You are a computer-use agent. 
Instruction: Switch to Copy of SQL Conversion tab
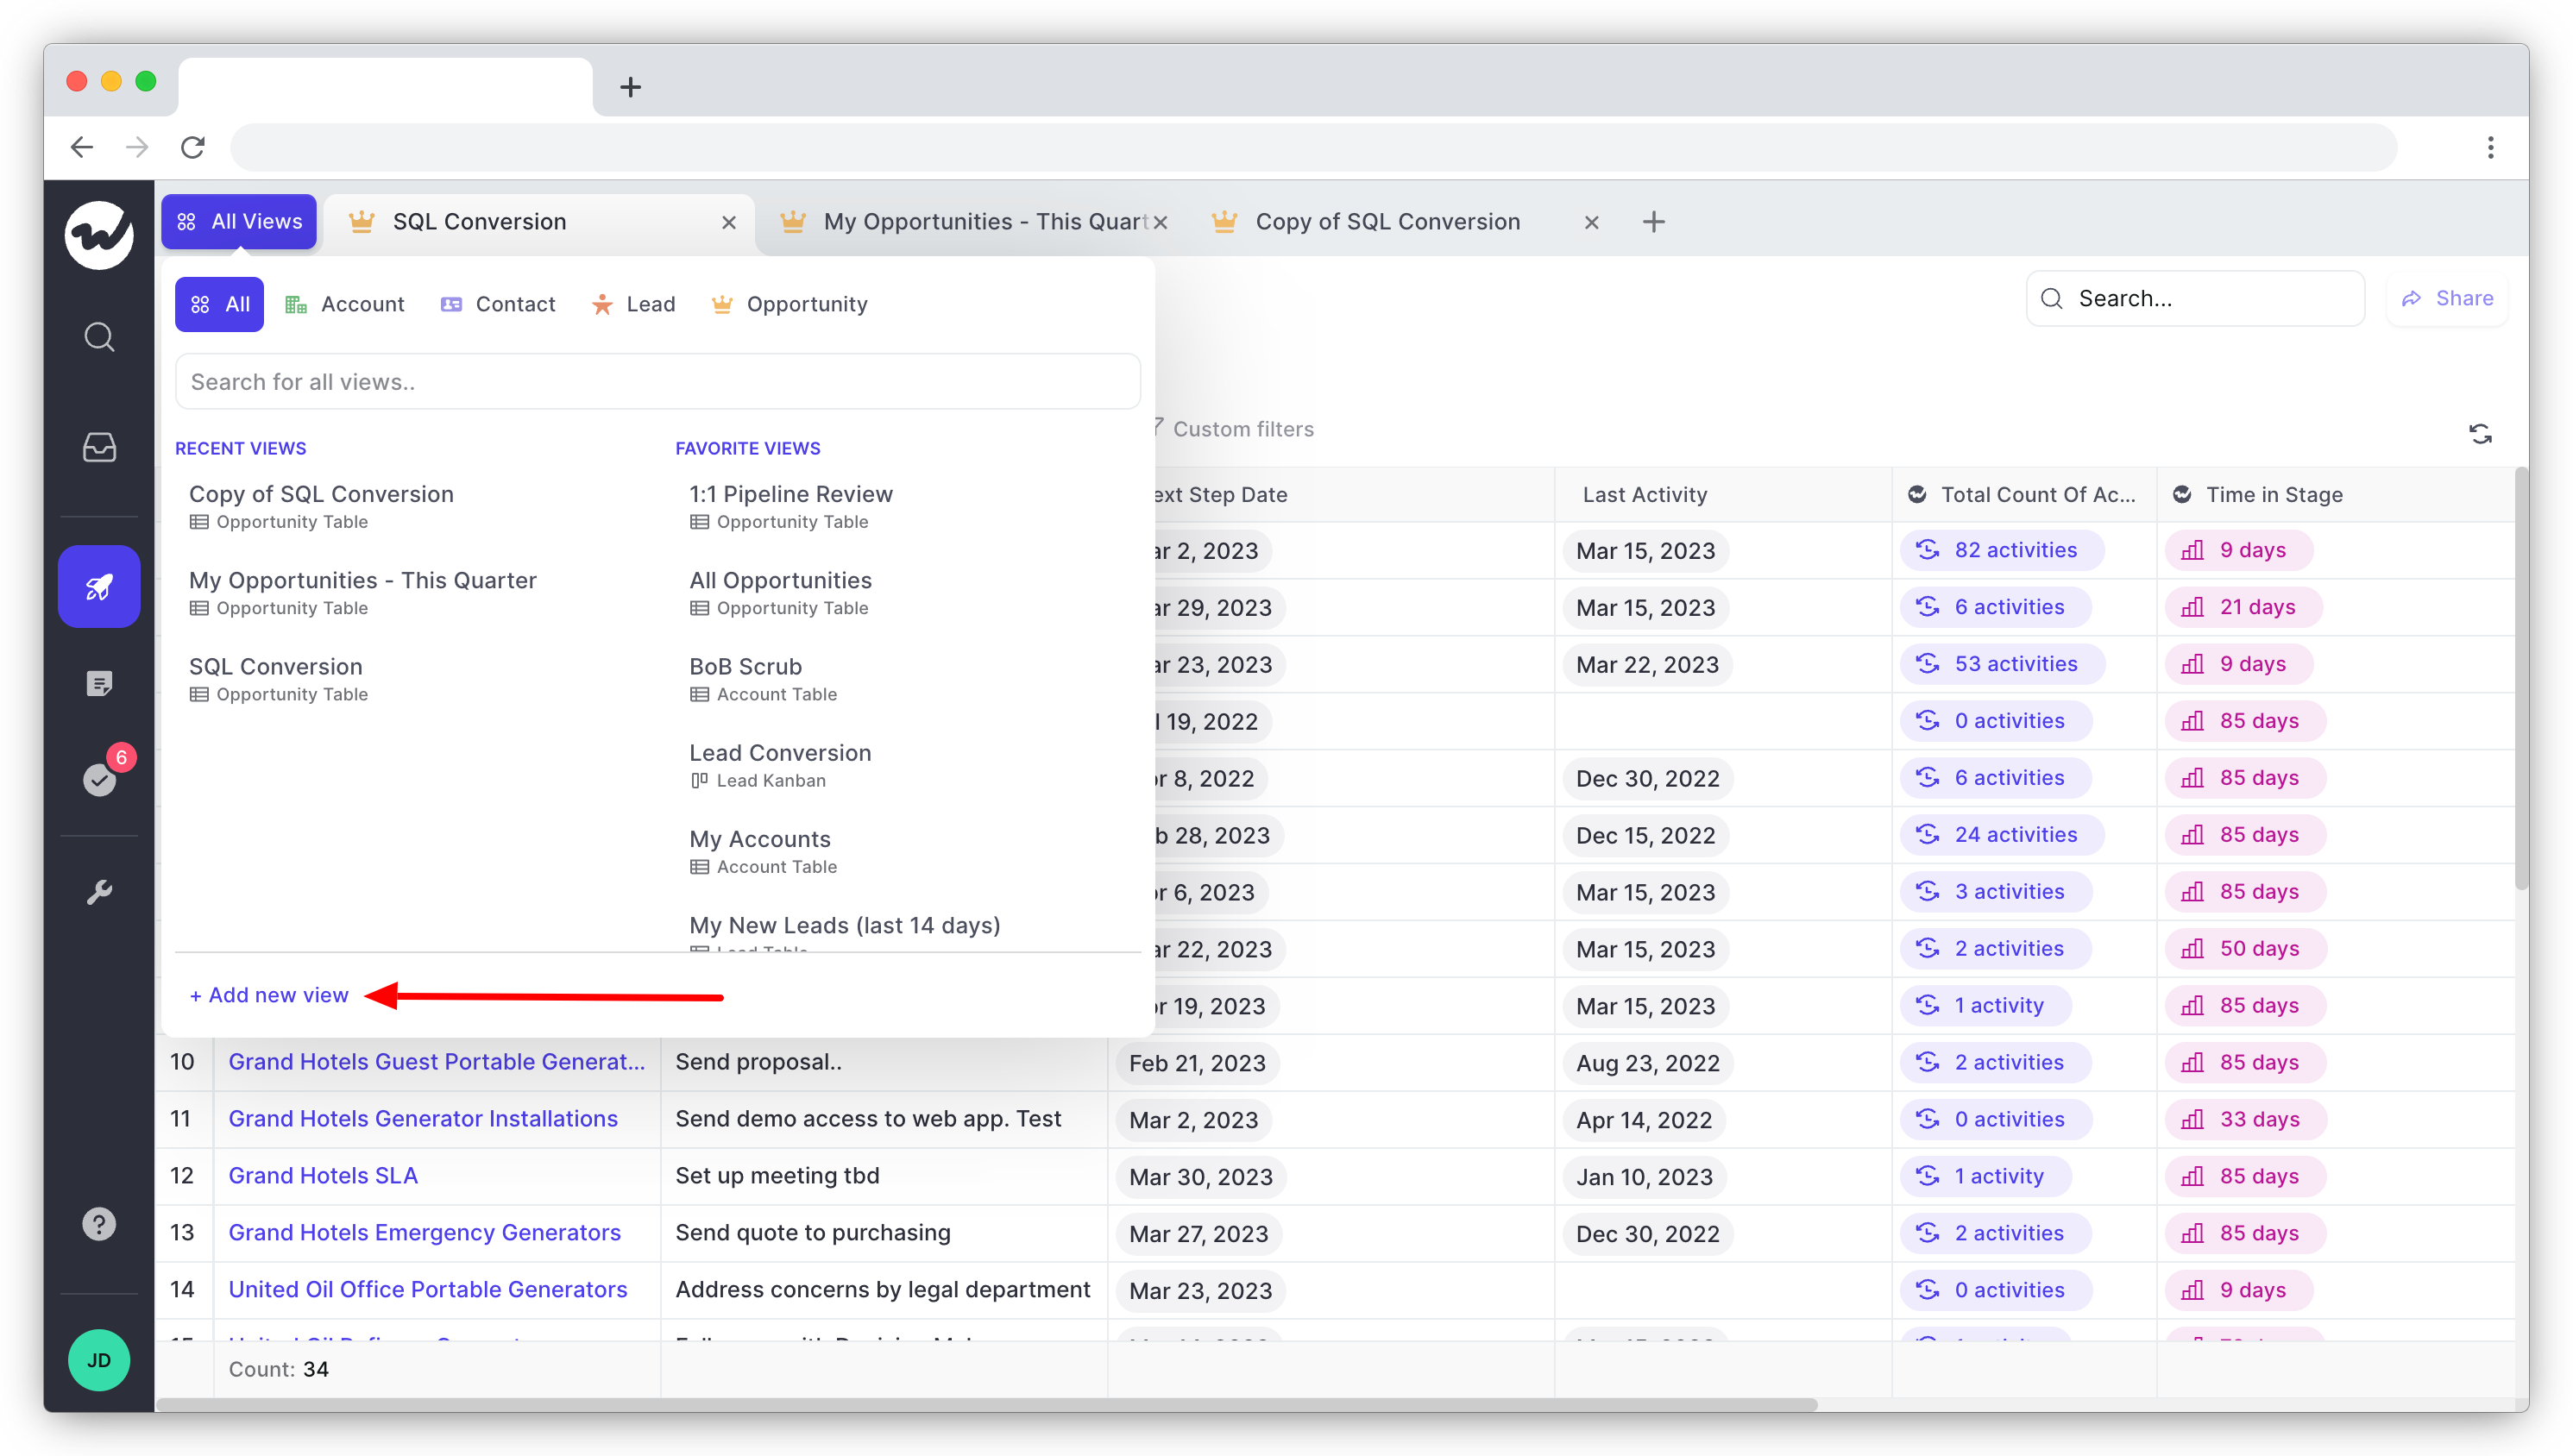point(1389,221)
